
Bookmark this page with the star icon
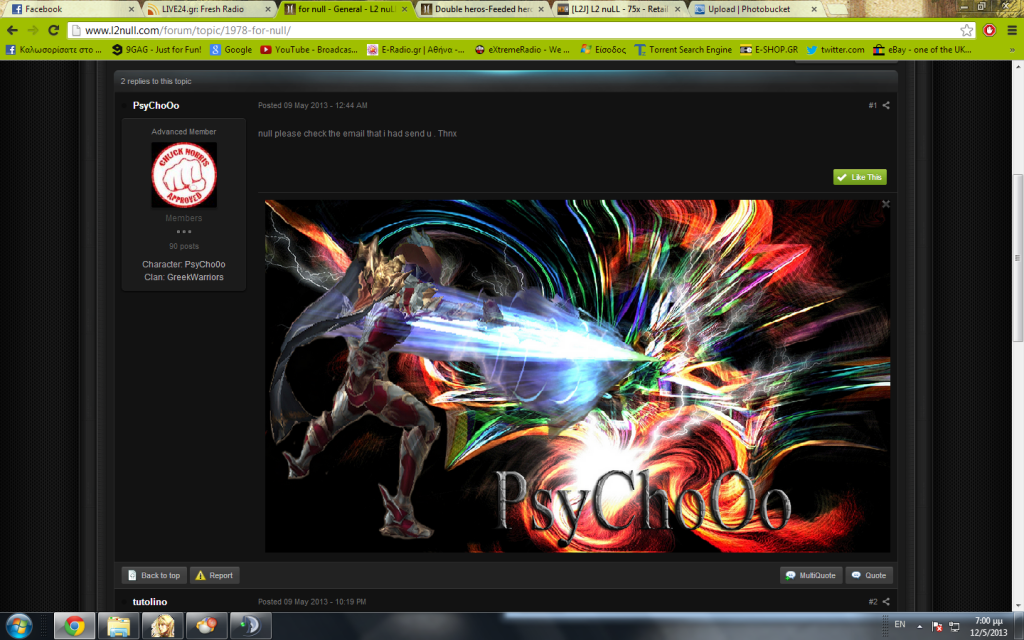966,30
